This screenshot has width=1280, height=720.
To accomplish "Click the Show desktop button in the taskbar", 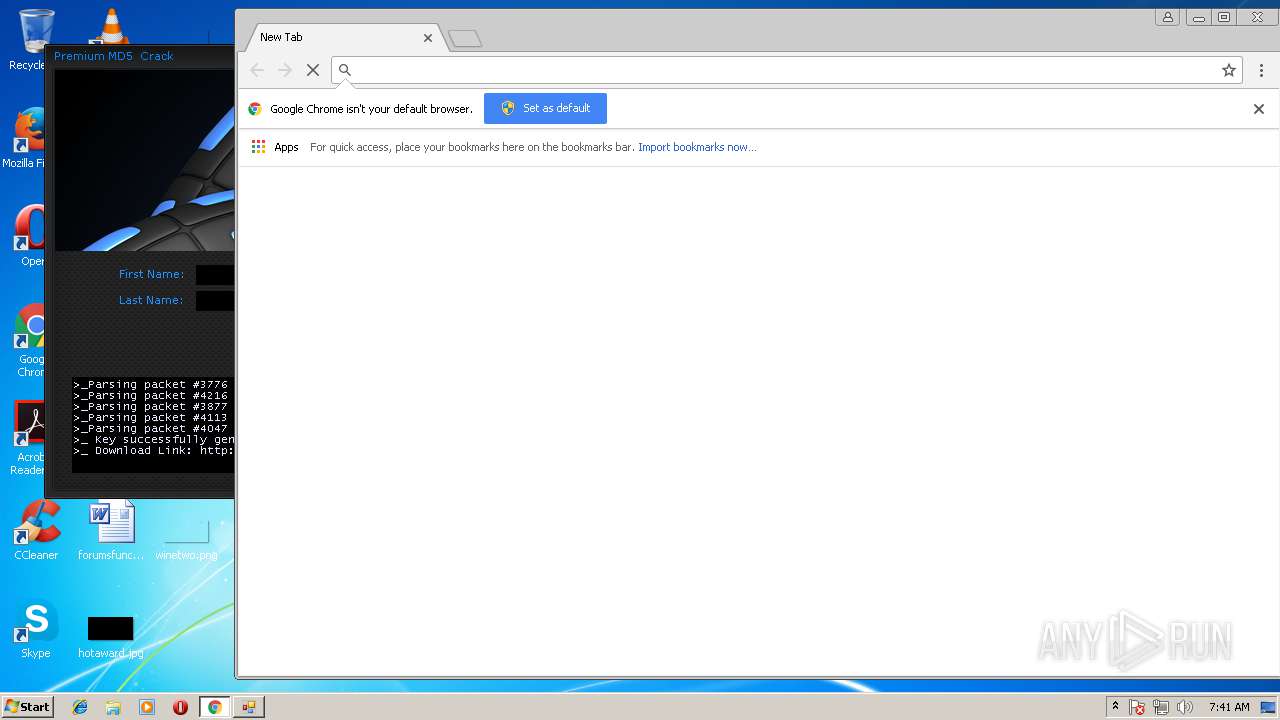I will tap(1270, 707).
